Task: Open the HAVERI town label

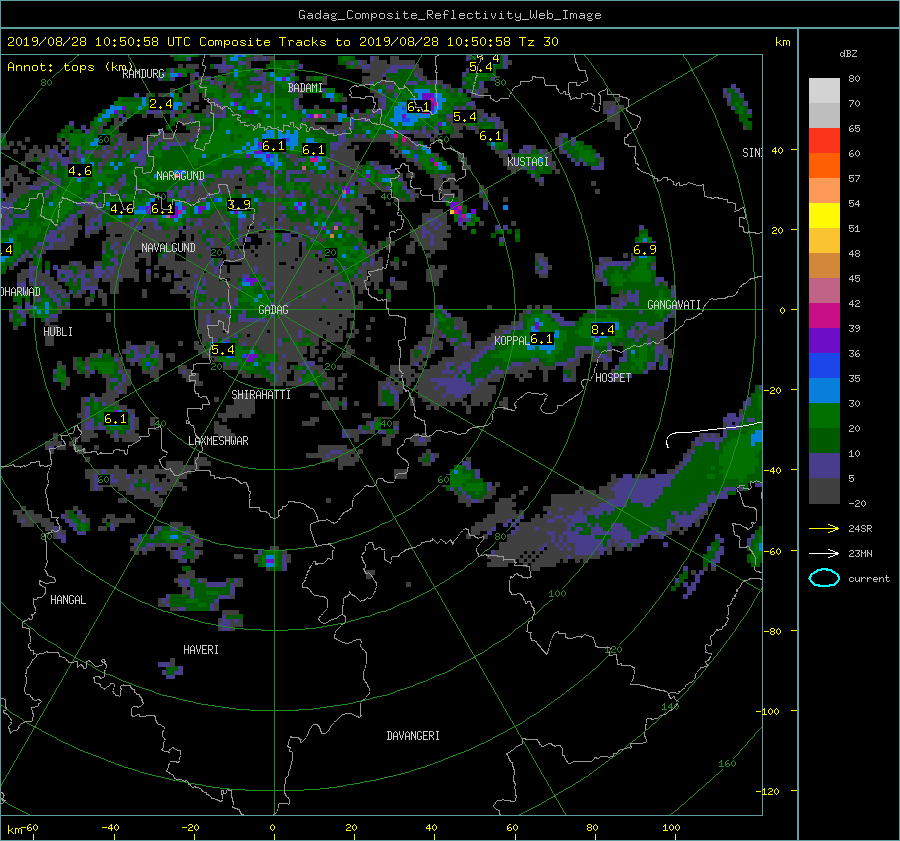Action: (200, 650)
